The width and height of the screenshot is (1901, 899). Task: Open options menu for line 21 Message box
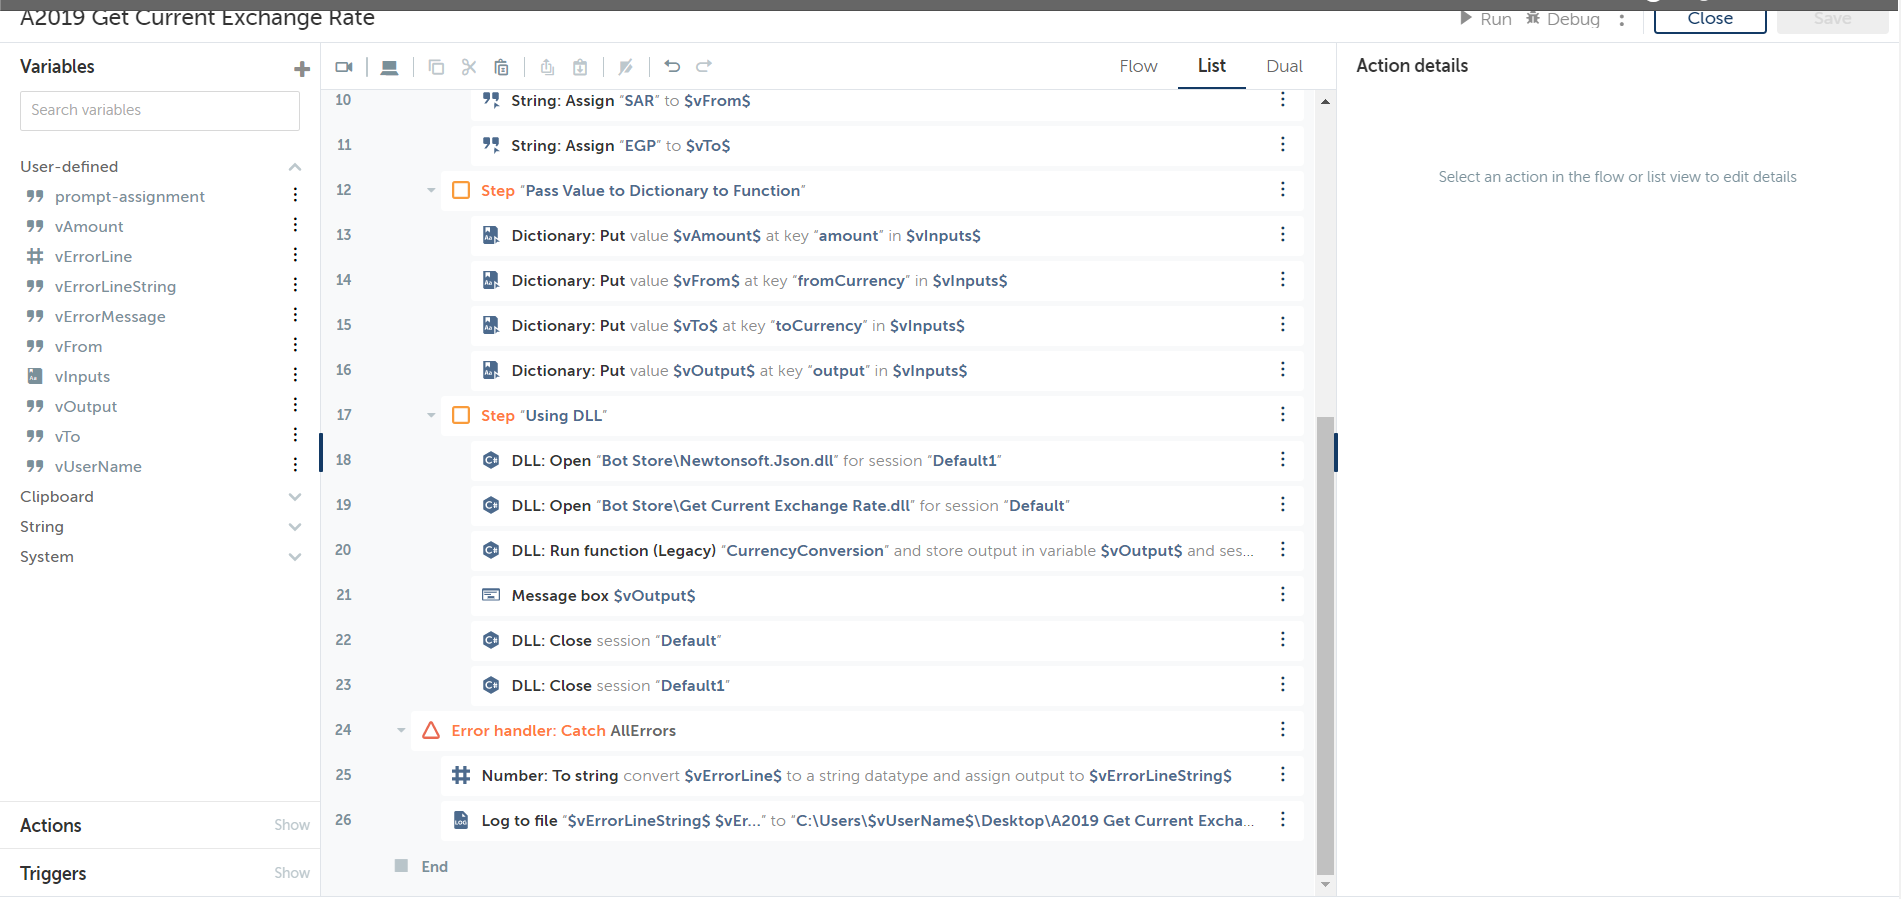[1282, 595]
